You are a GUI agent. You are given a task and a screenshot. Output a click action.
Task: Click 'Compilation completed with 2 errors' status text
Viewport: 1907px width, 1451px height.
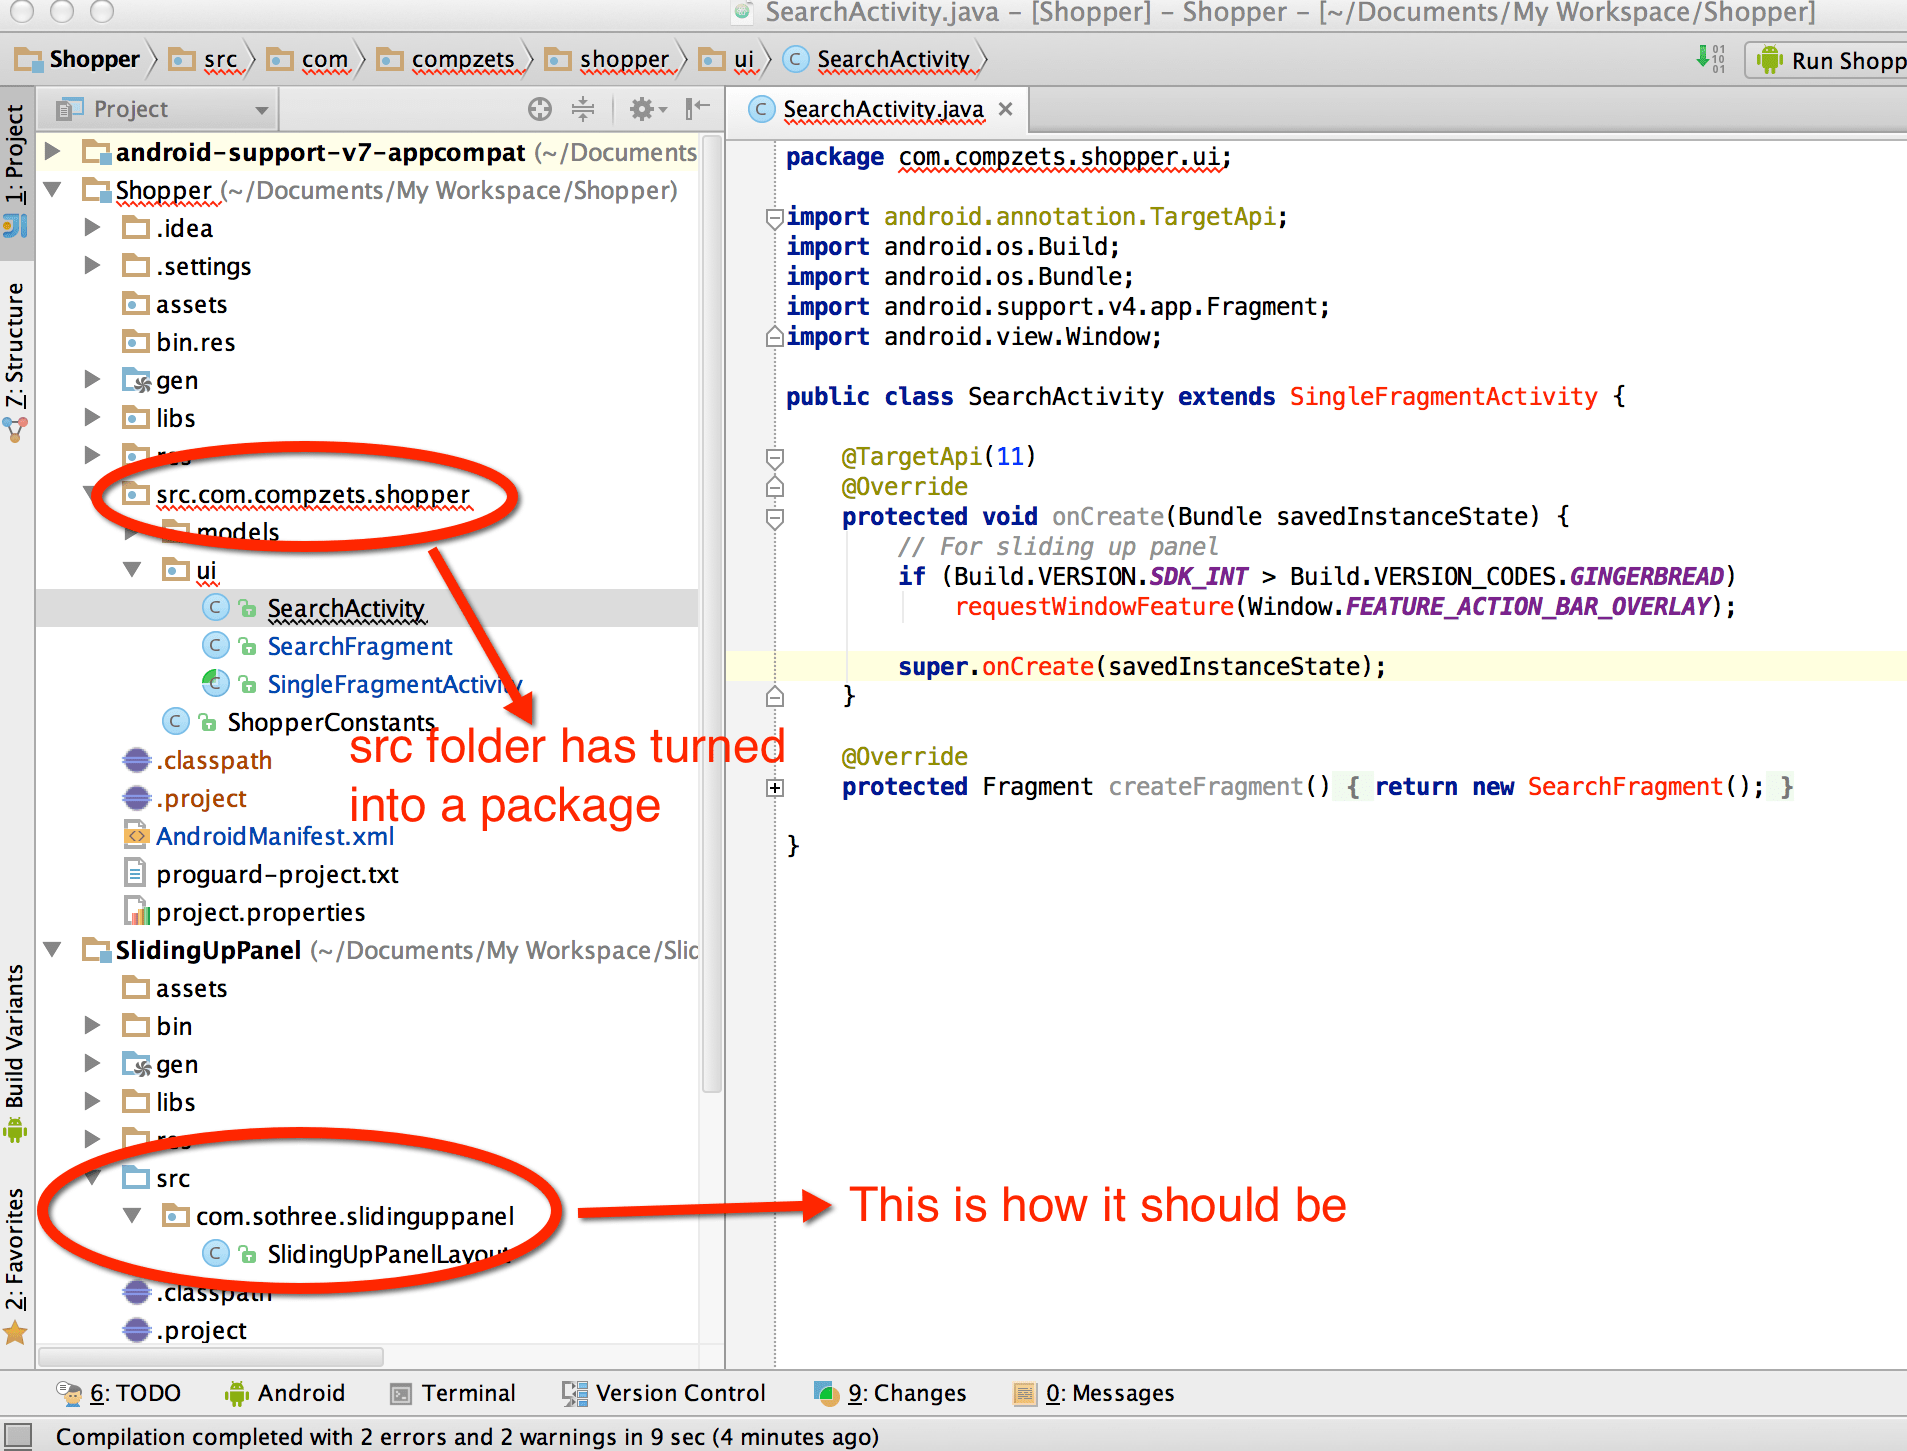[467, 1436]
